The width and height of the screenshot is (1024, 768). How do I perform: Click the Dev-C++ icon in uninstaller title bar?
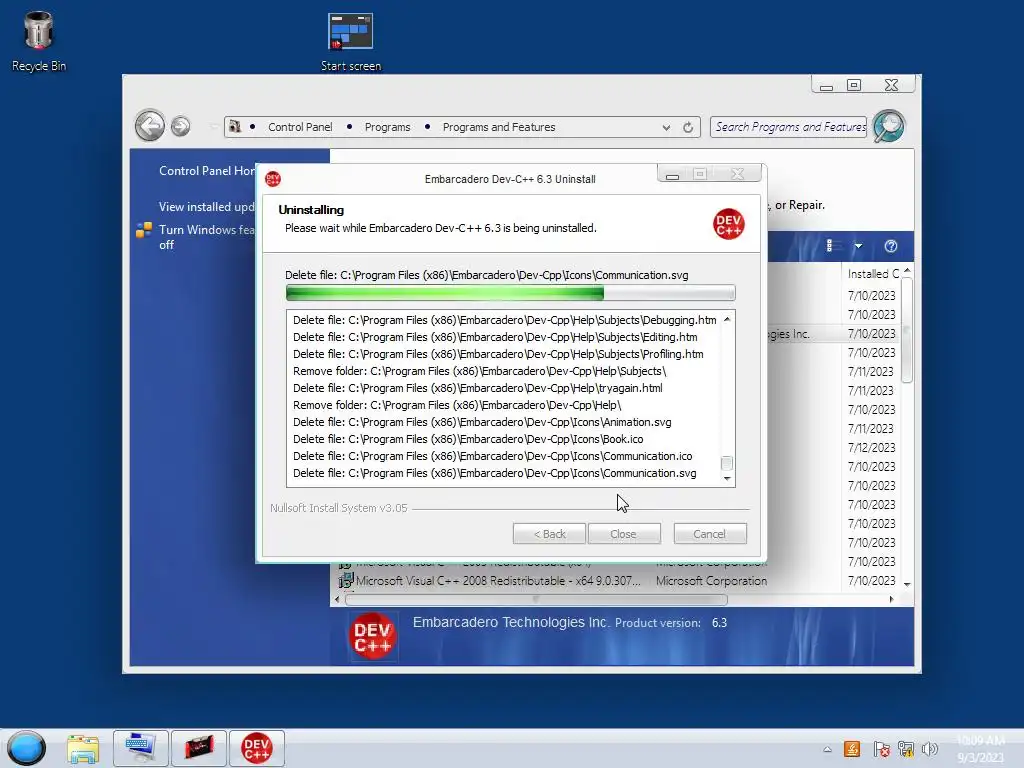tap(273, 179)
